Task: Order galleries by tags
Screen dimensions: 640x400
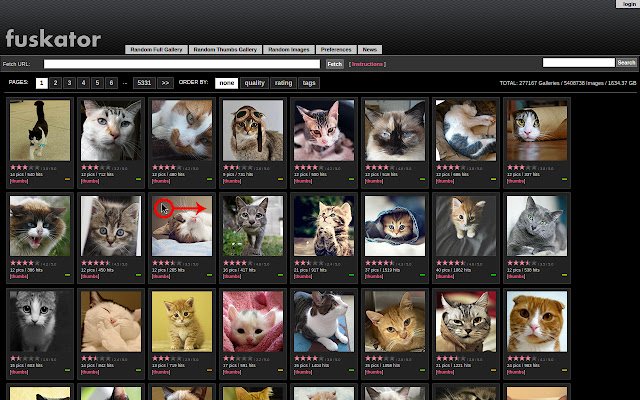Action: coord(309,83)
